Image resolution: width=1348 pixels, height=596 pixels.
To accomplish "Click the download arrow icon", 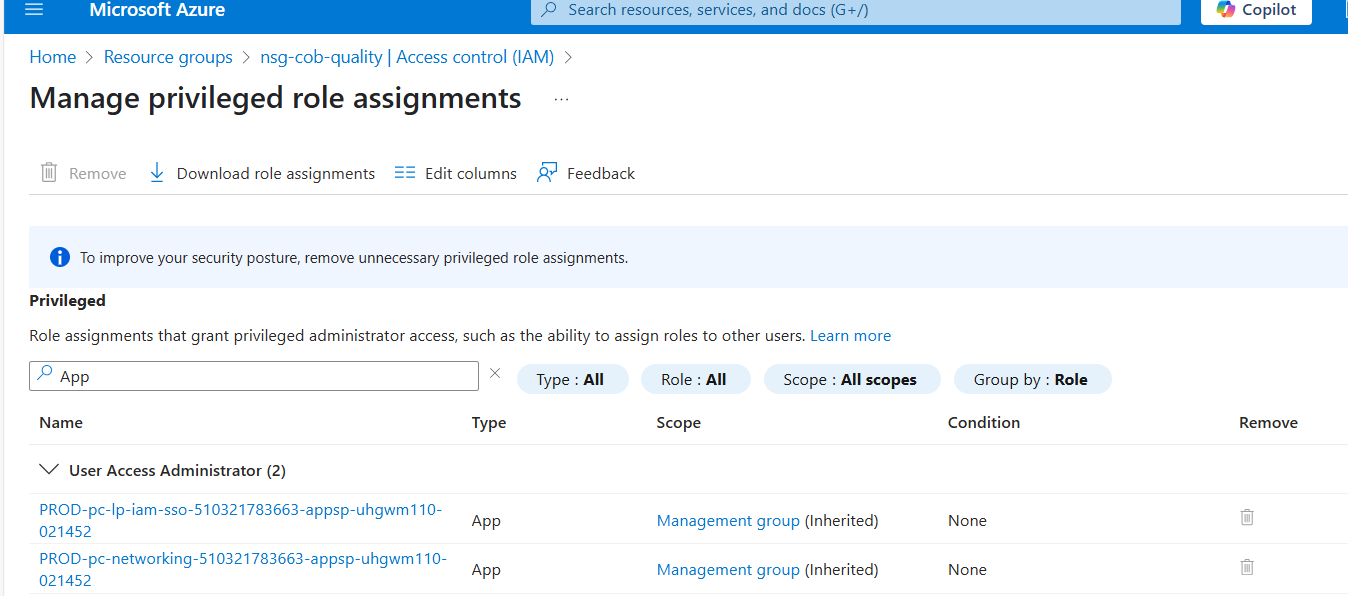I will point(157,173).
